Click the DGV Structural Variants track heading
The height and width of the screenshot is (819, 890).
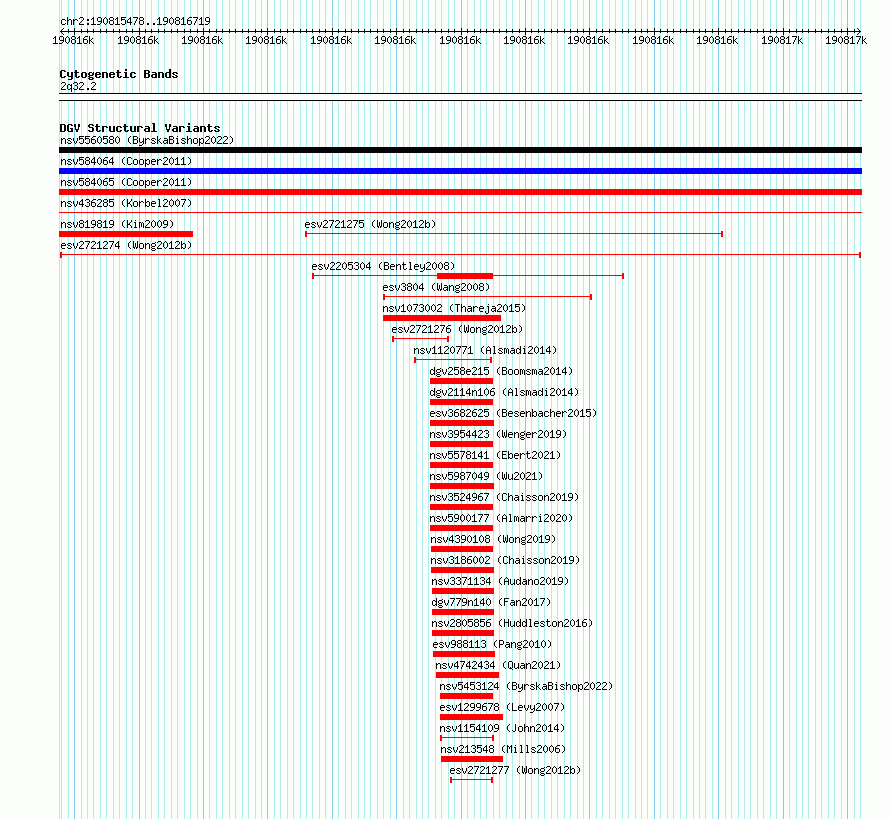[140, 128]
